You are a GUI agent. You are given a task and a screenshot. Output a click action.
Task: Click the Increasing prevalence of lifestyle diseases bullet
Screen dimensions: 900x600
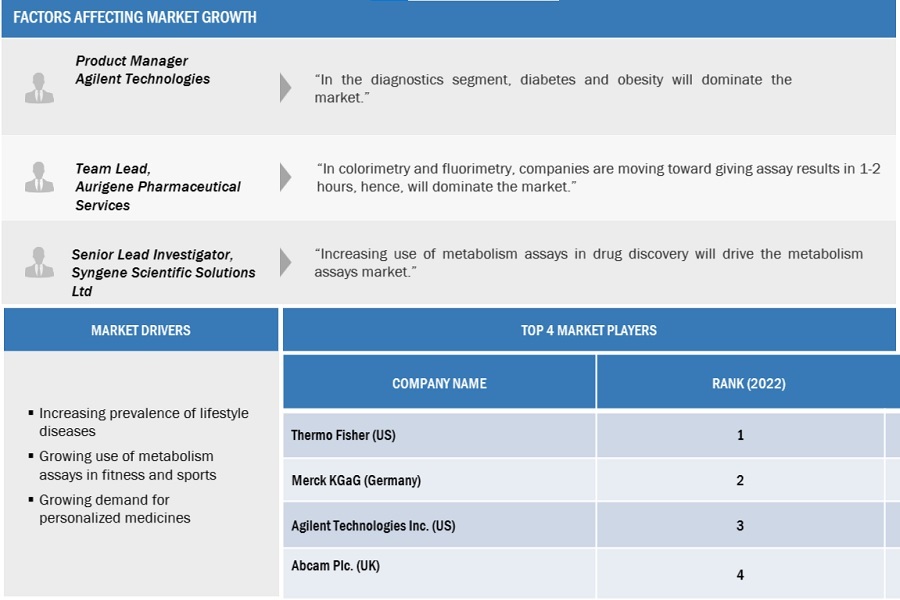tap(143, 422)
